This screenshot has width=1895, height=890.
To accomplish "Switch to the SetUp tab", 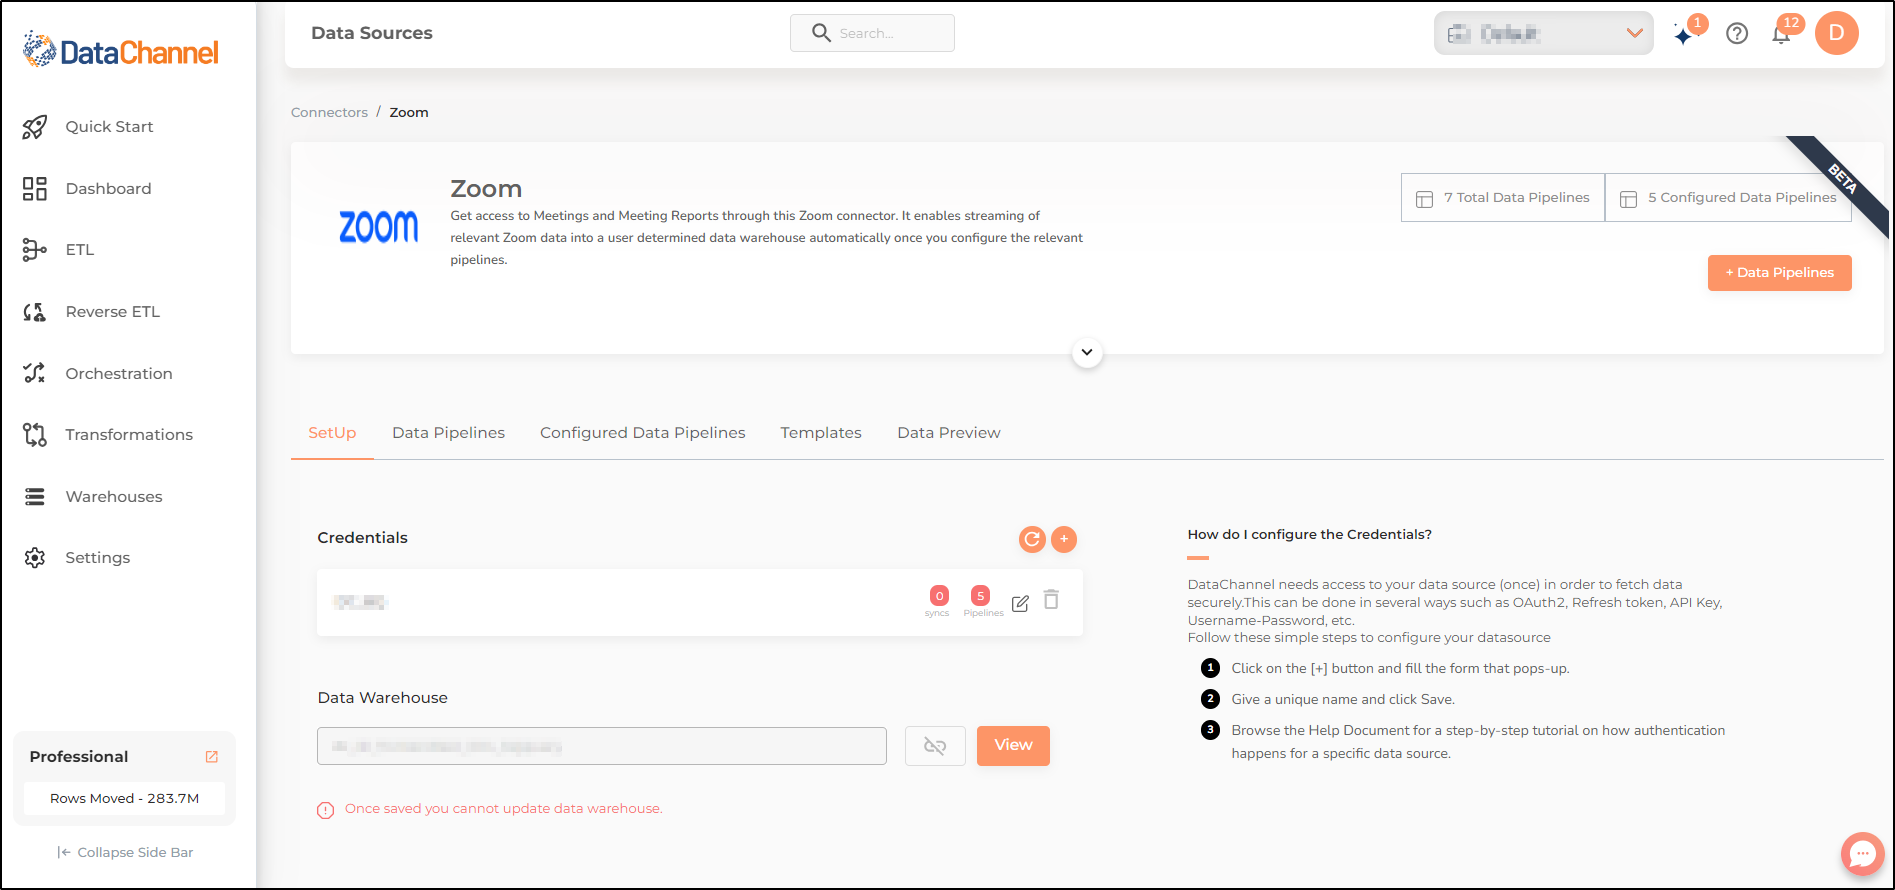I will [332, 433].
